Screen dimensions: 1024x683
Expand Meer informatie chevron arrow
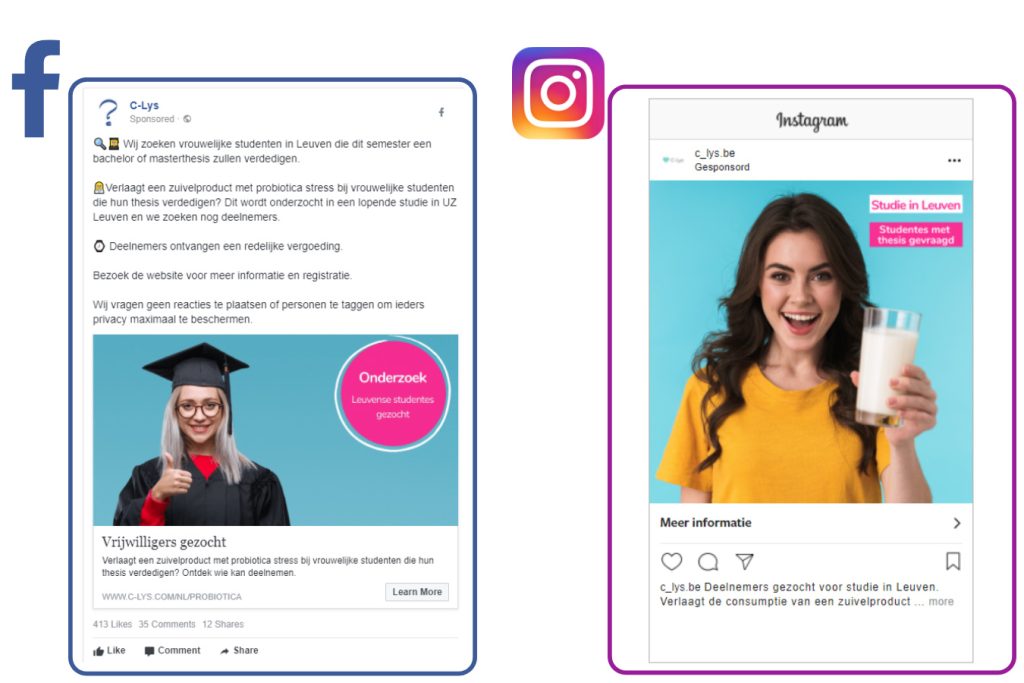[x=957, y=523]
